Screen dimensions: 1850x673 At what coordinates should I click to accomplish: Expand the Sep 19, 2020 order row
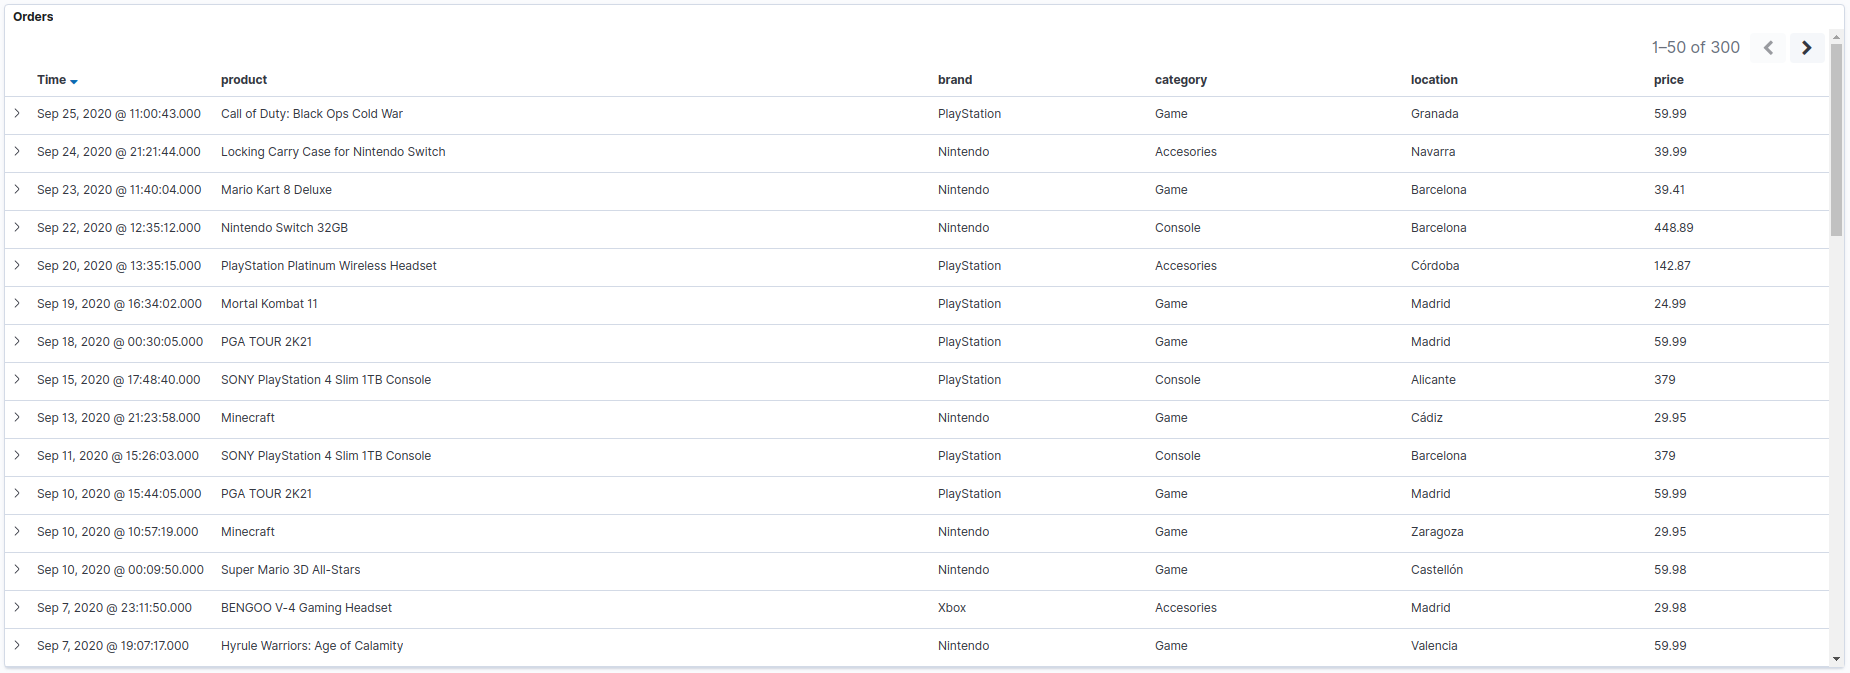tap(17, 304)
